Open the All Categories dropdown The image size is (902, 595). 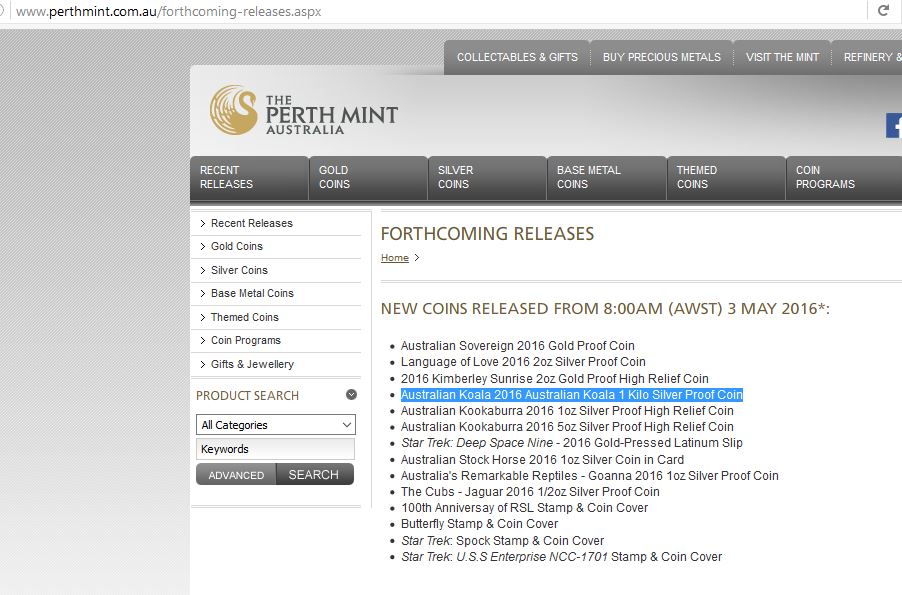[x=275, y=425]
